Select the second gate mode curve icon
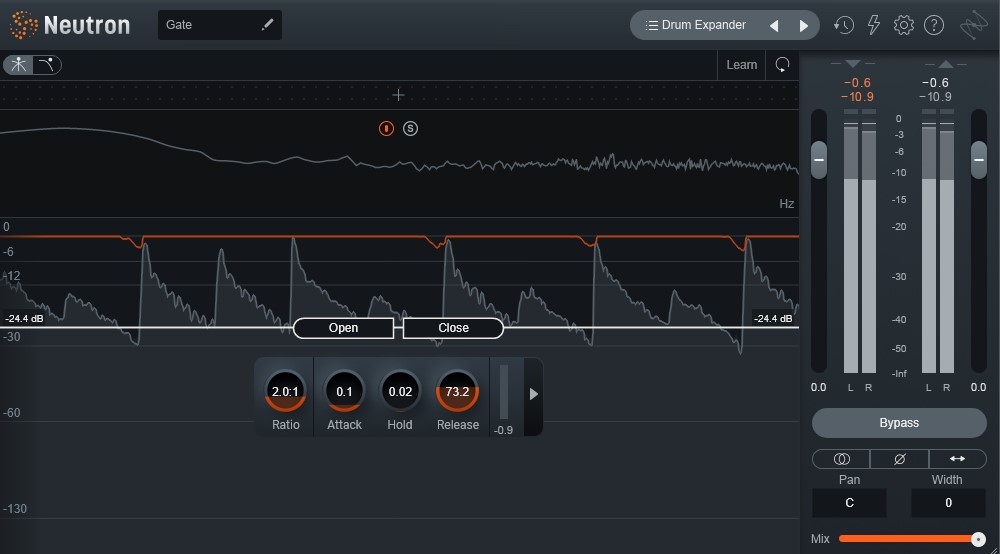This screenshot has width=1000, height=554. tap(47, 64)
